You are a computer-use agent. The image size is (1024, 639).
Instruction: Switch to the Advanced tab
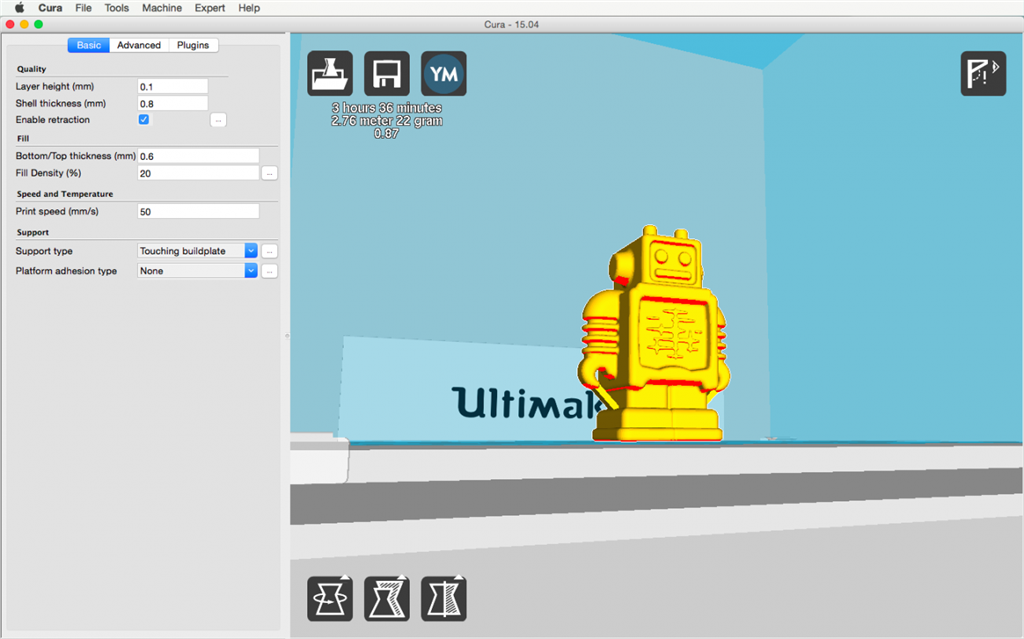139,45
